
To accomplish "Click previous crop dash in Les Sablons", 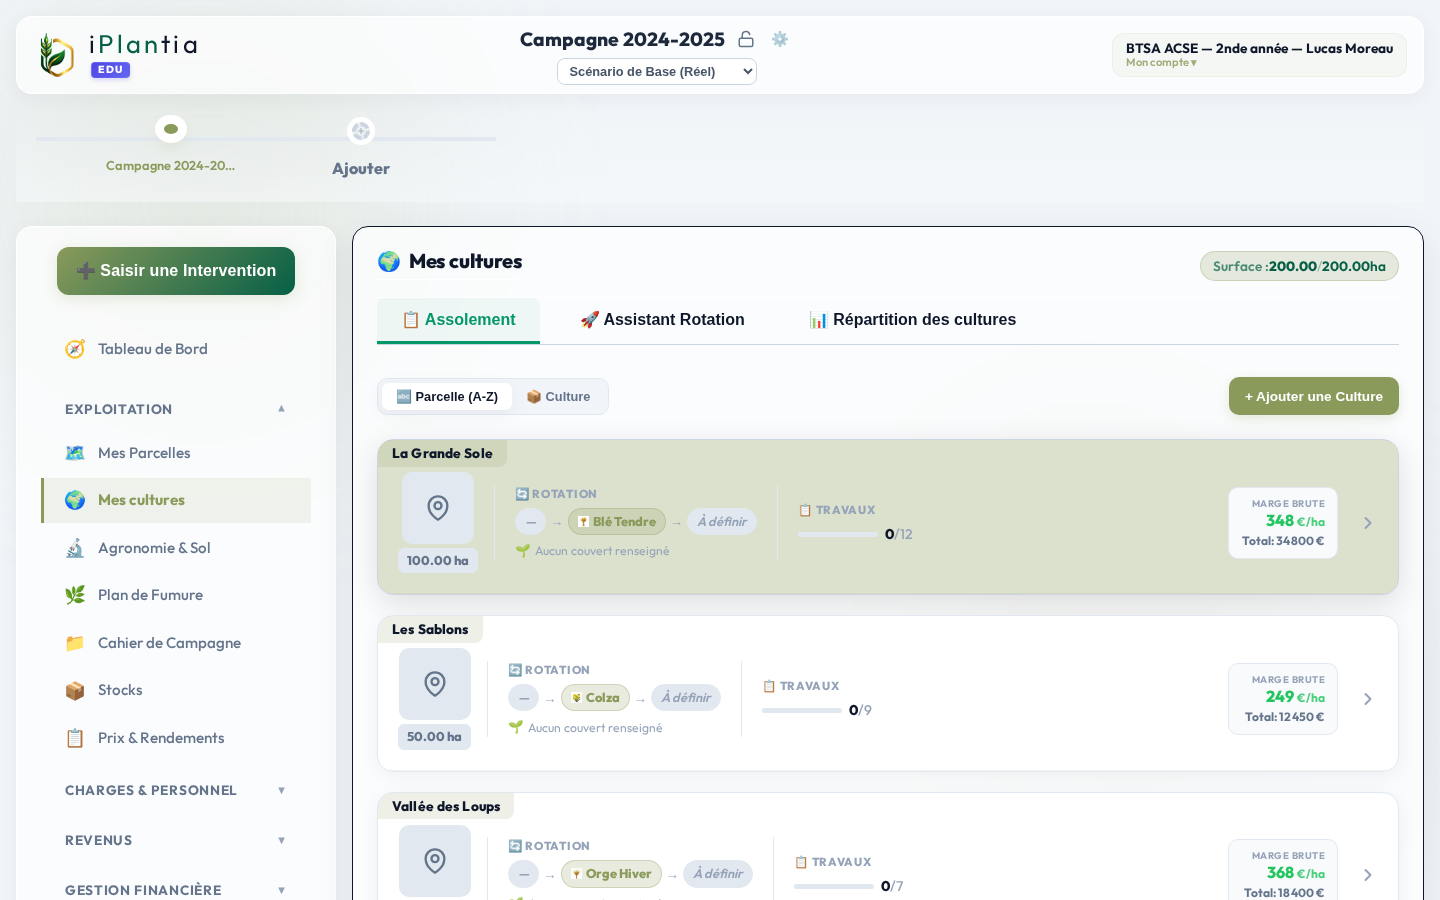I will pos(524,698).
